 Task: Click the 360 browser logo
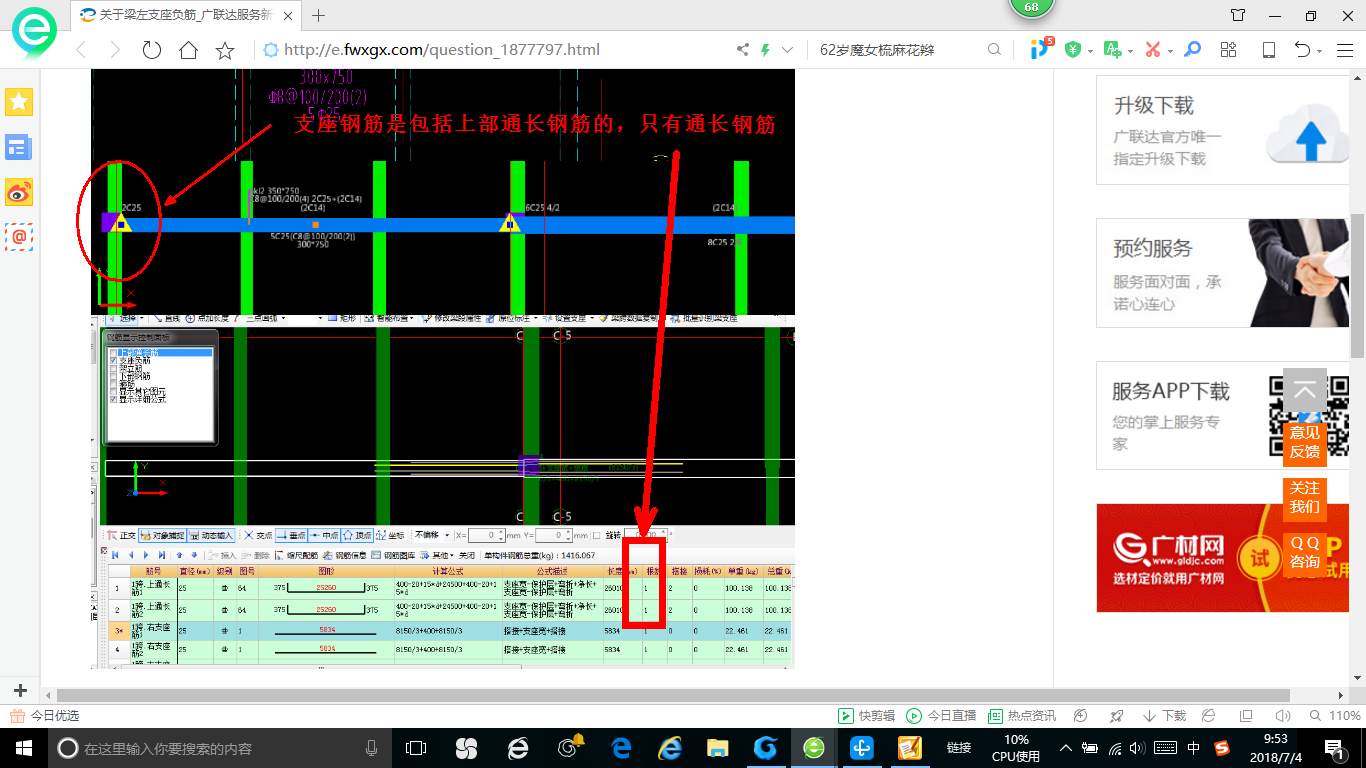pos(33,34)
